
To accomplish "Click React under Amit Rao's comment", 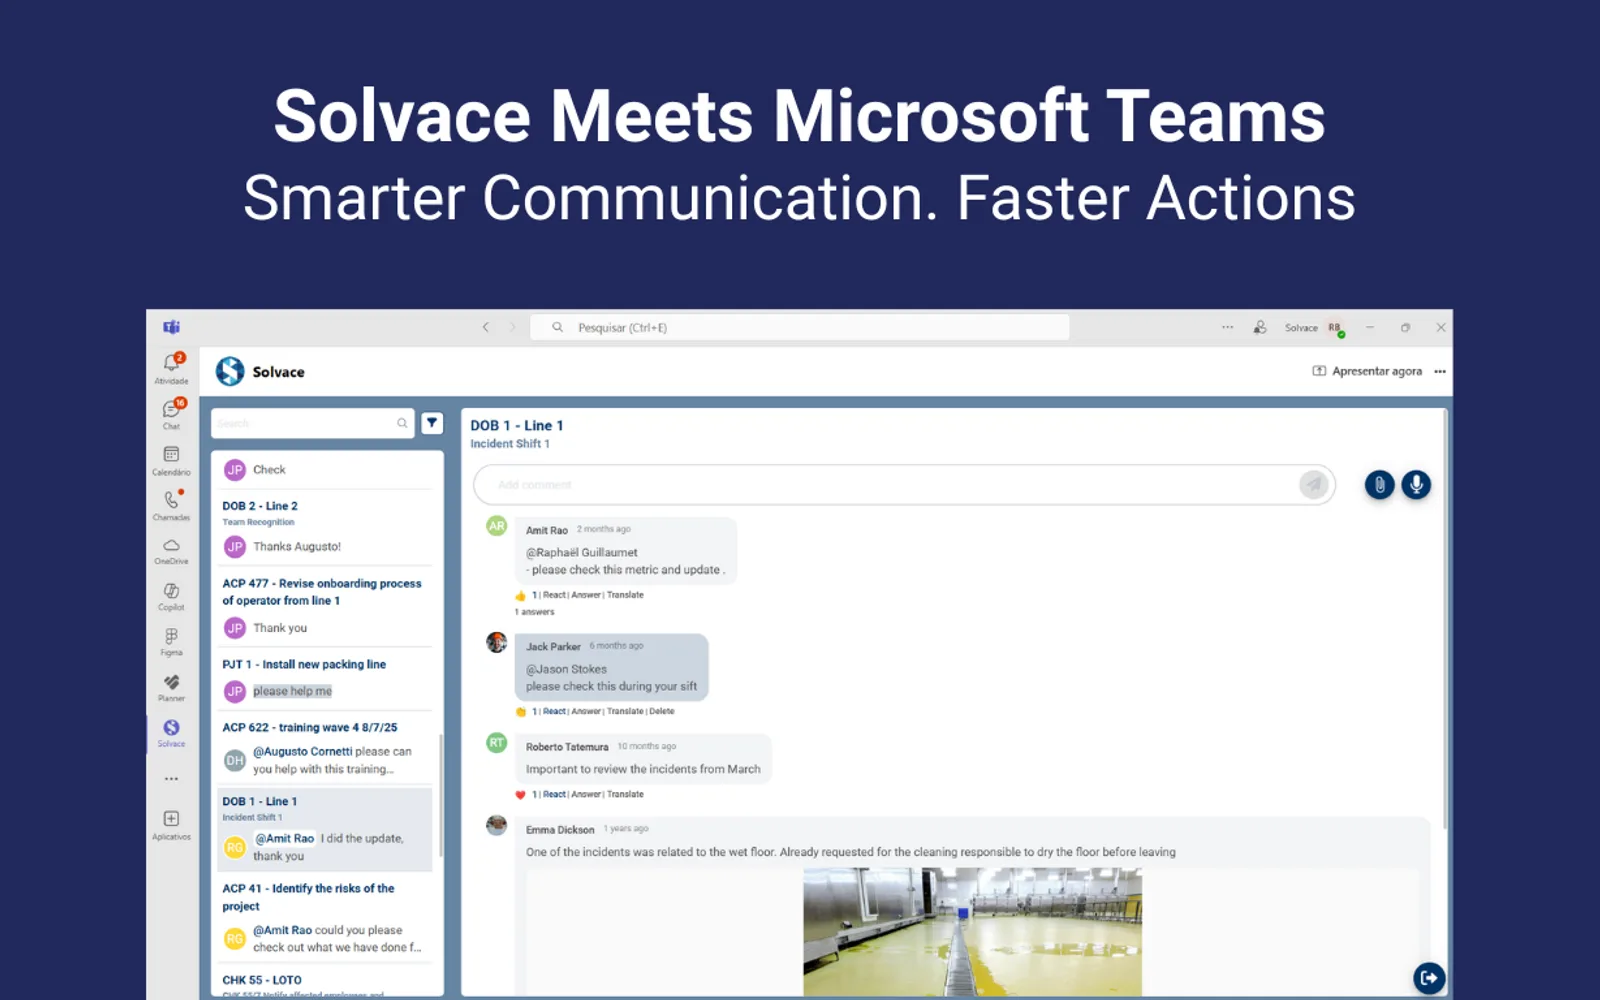I will (x=555, y=595).
